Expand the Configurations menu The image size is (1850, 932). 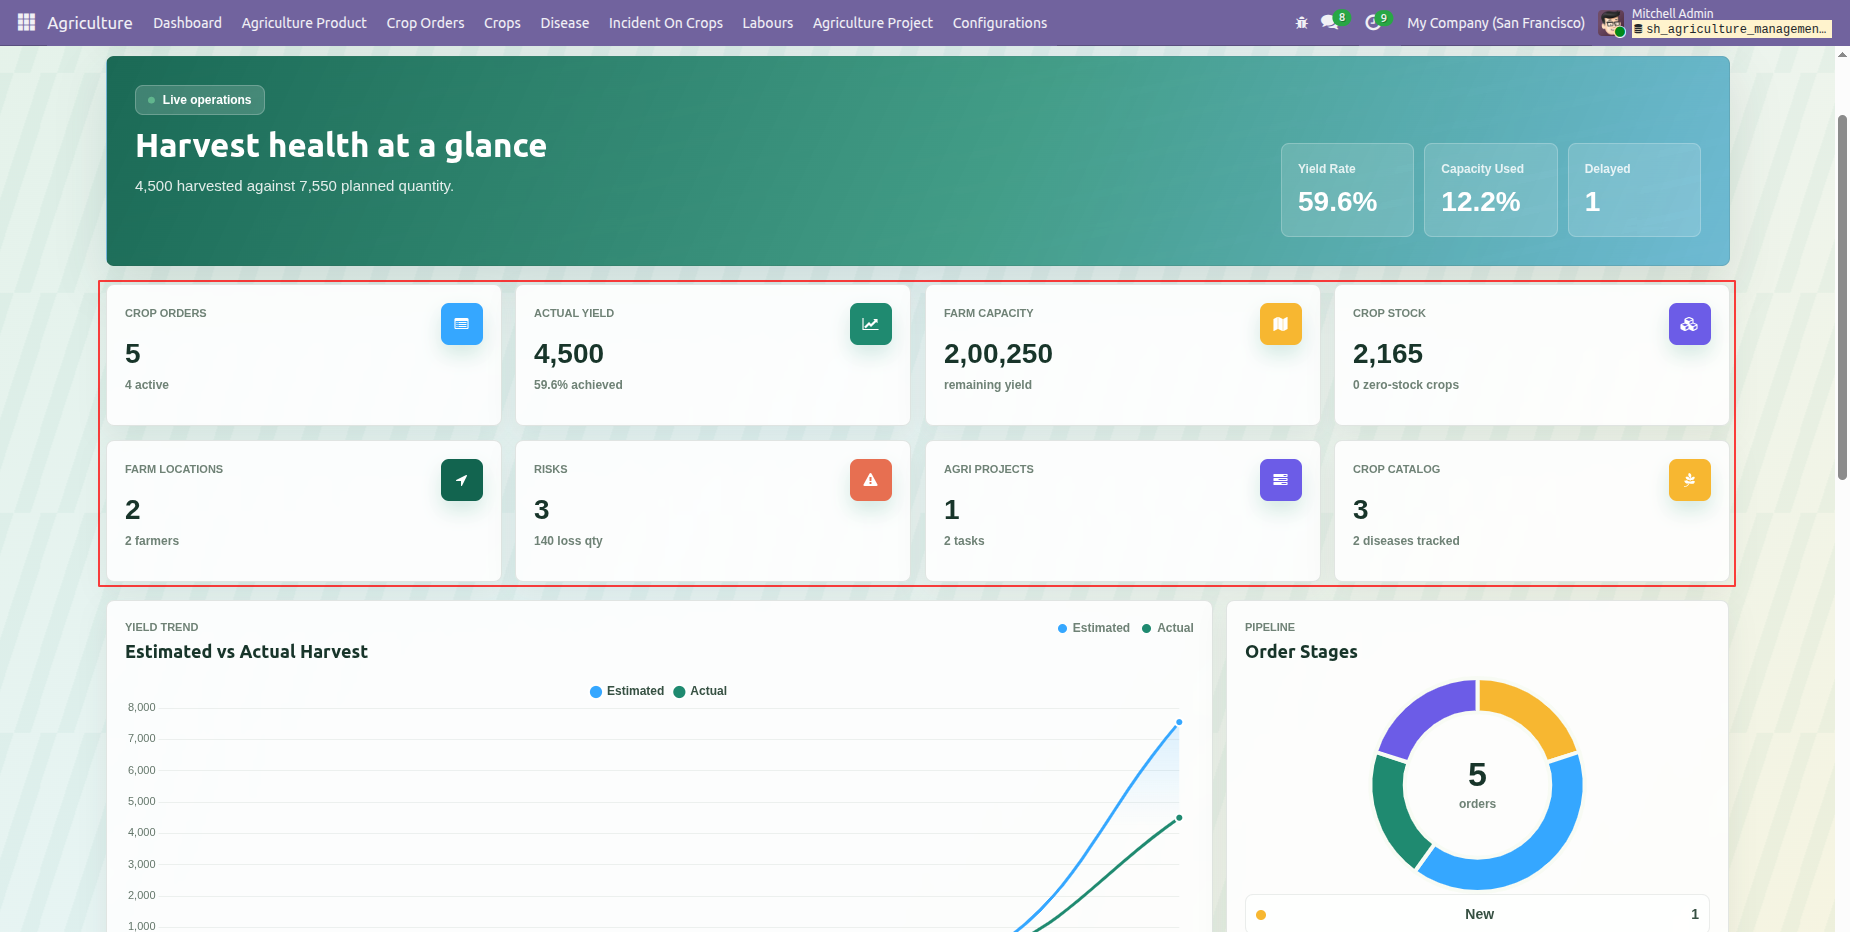coord(1000,23)
